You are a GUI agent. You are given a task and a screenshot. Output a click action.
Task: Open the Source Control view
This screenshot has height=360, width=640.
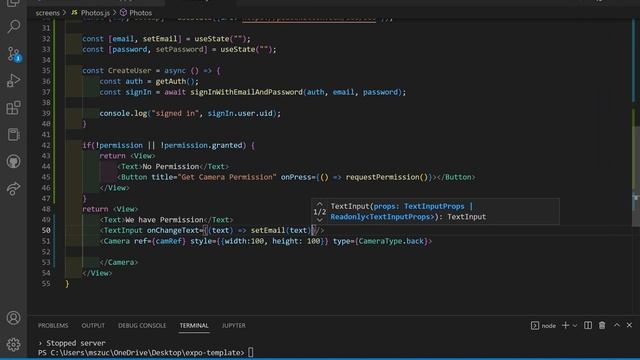click(x=13, y=54)
